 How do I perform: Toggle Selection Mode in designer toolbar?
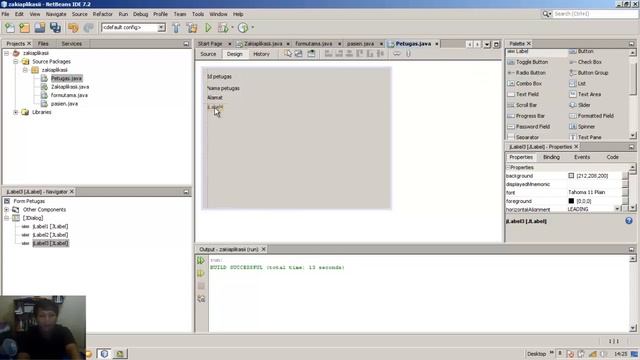pos(288,53)
